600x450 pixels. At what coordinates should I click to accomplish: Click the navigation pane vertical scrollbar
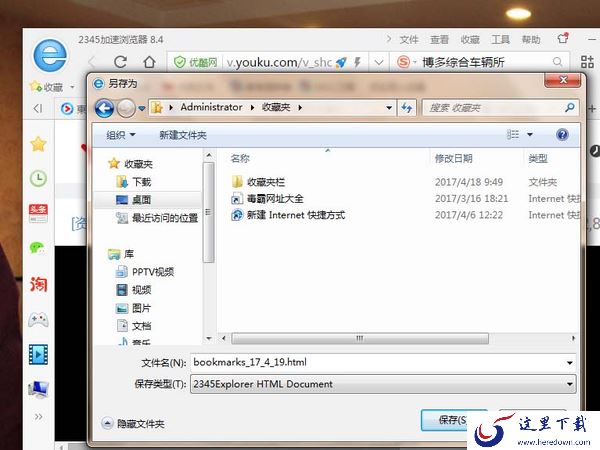coord(209,212)
